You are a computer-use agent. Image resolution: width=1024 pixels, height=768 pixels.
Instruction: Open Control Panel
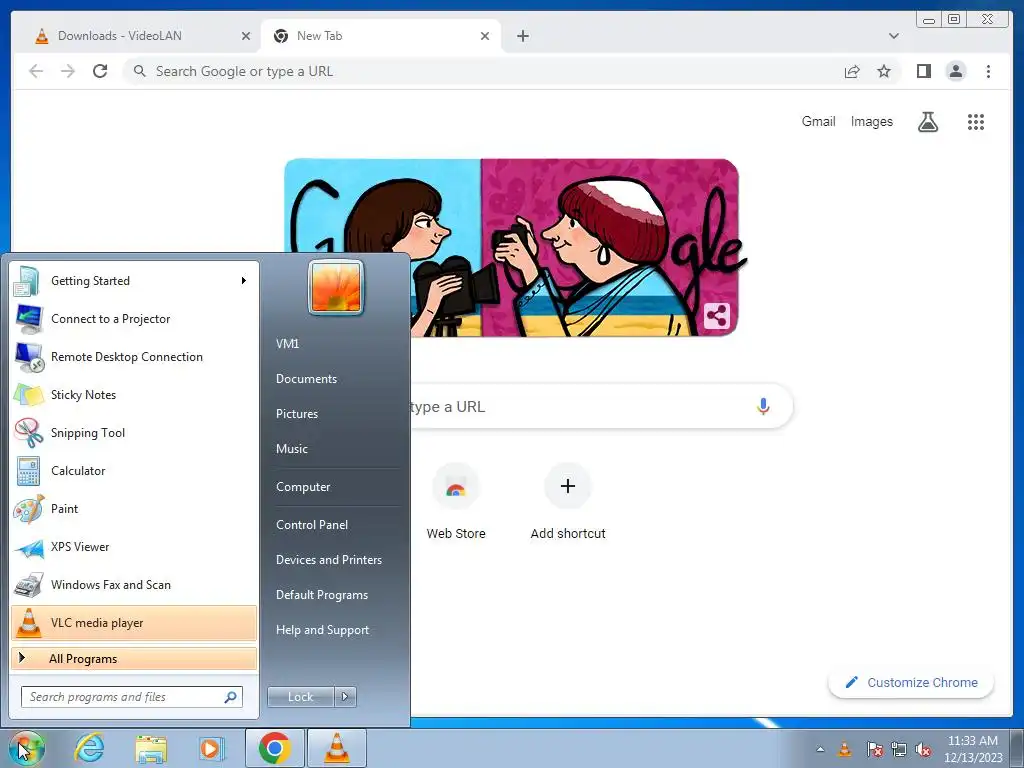[312, 525]
